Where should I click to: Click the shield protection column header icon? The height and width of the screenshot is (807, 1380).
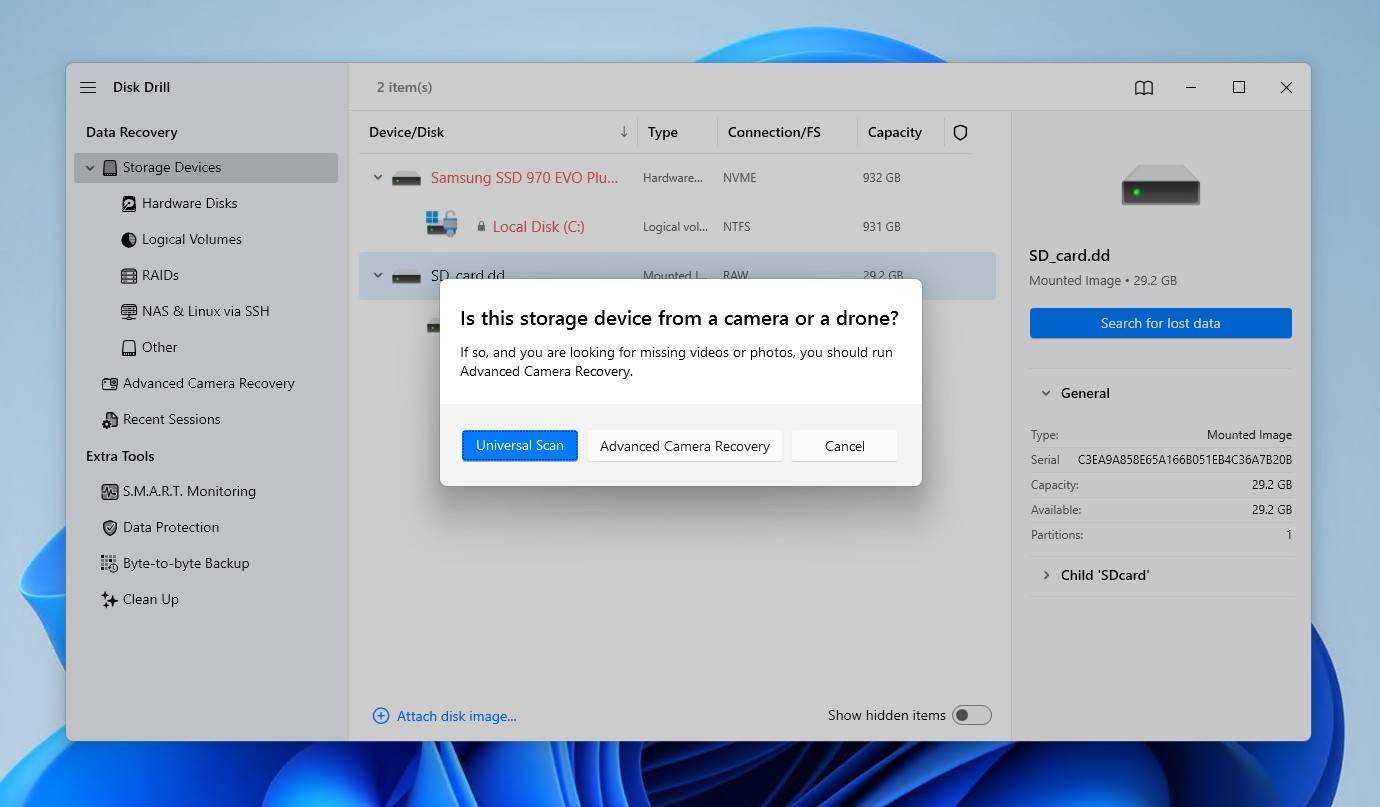click(960, 132)
